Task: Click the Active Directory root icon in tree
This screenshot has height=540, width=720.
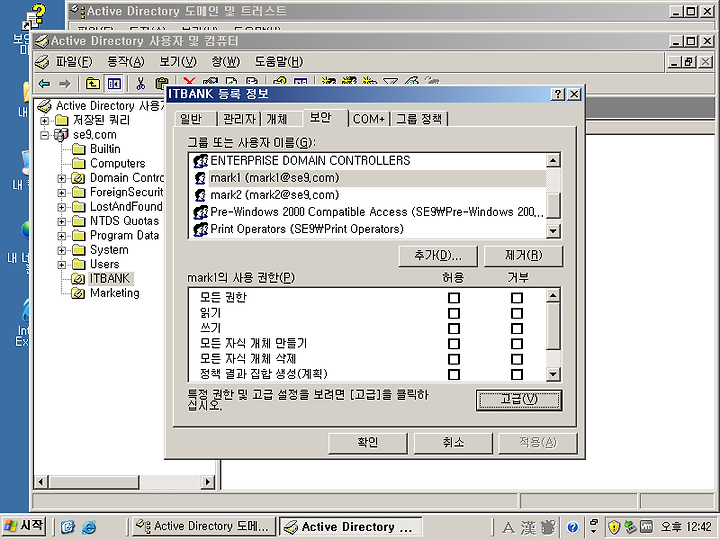Action: (44, 106)
